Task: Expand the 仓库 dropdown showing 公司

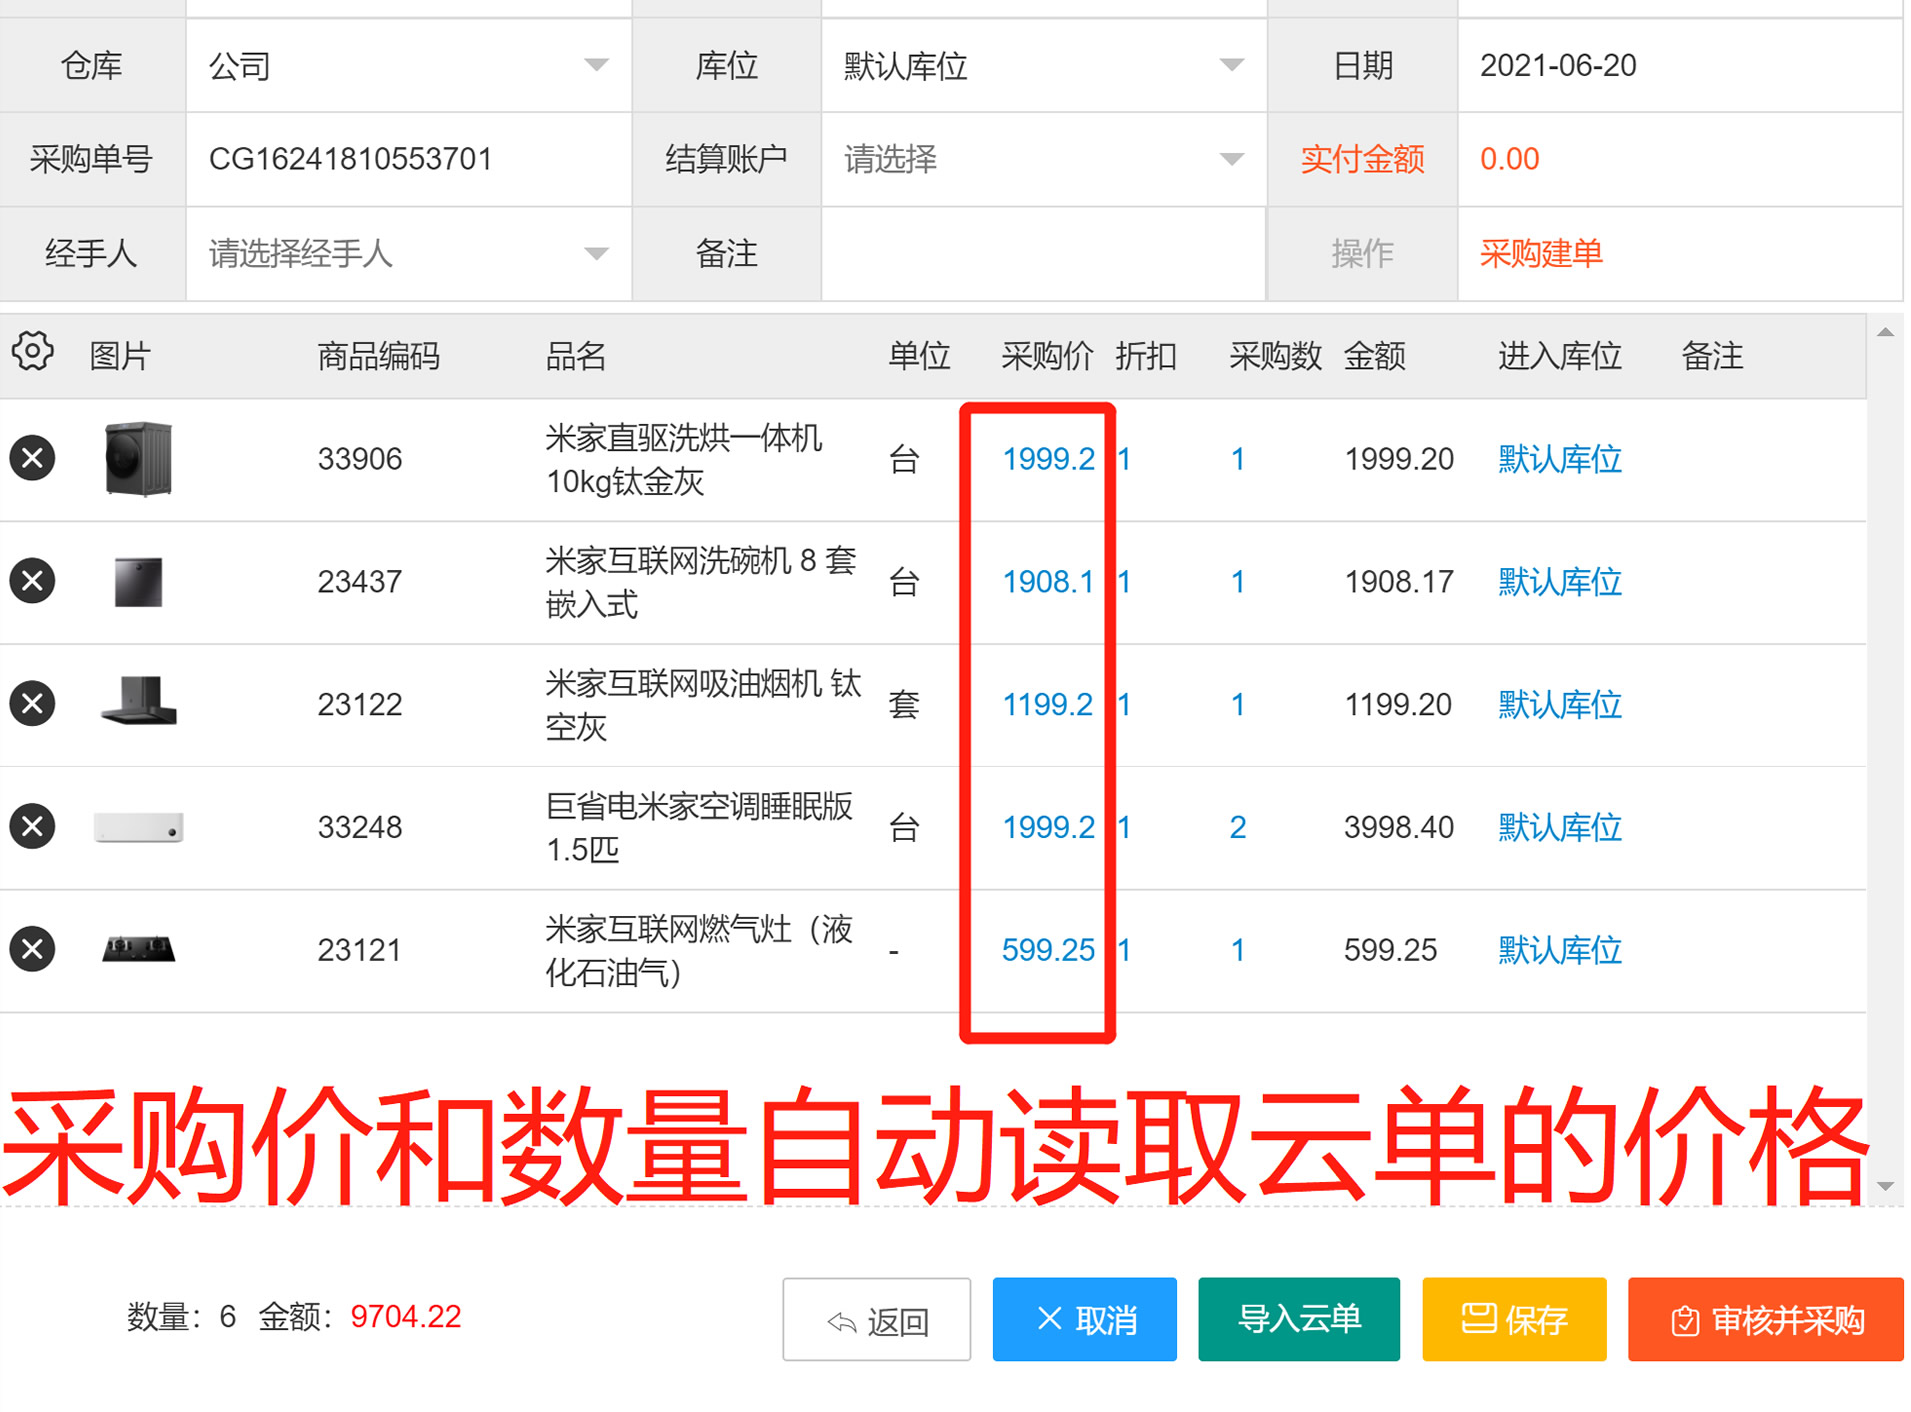Action: click(x=408, y=66)
